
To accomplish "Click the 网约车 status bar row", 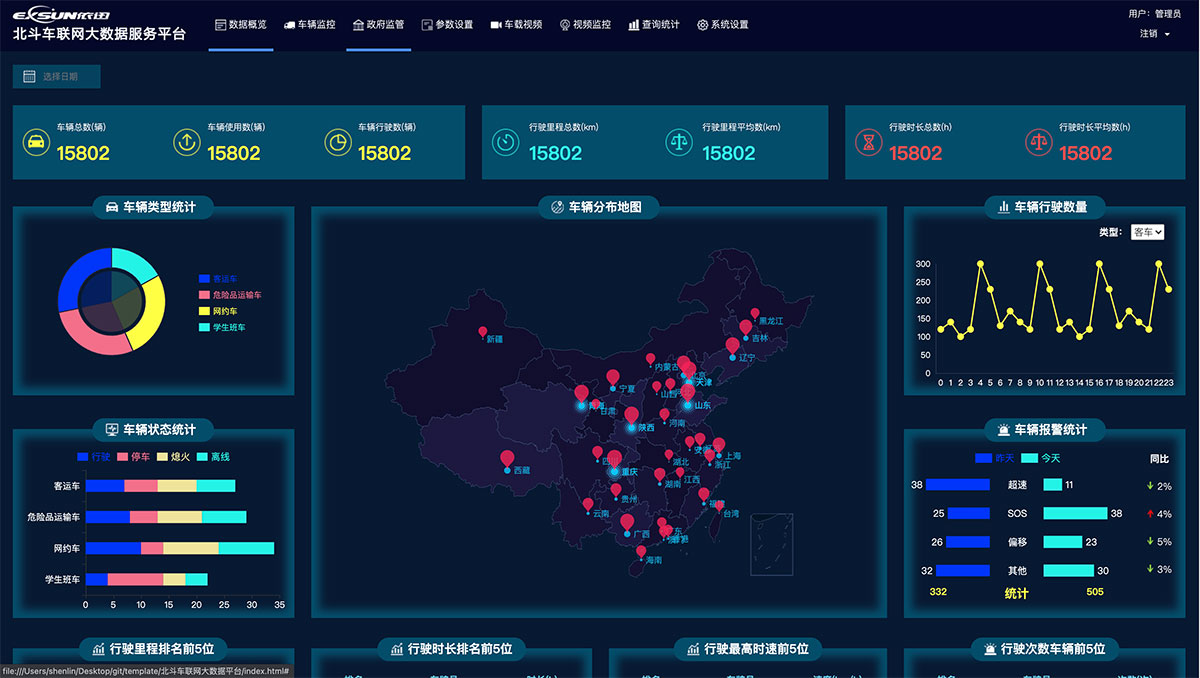I will (179, 548).
